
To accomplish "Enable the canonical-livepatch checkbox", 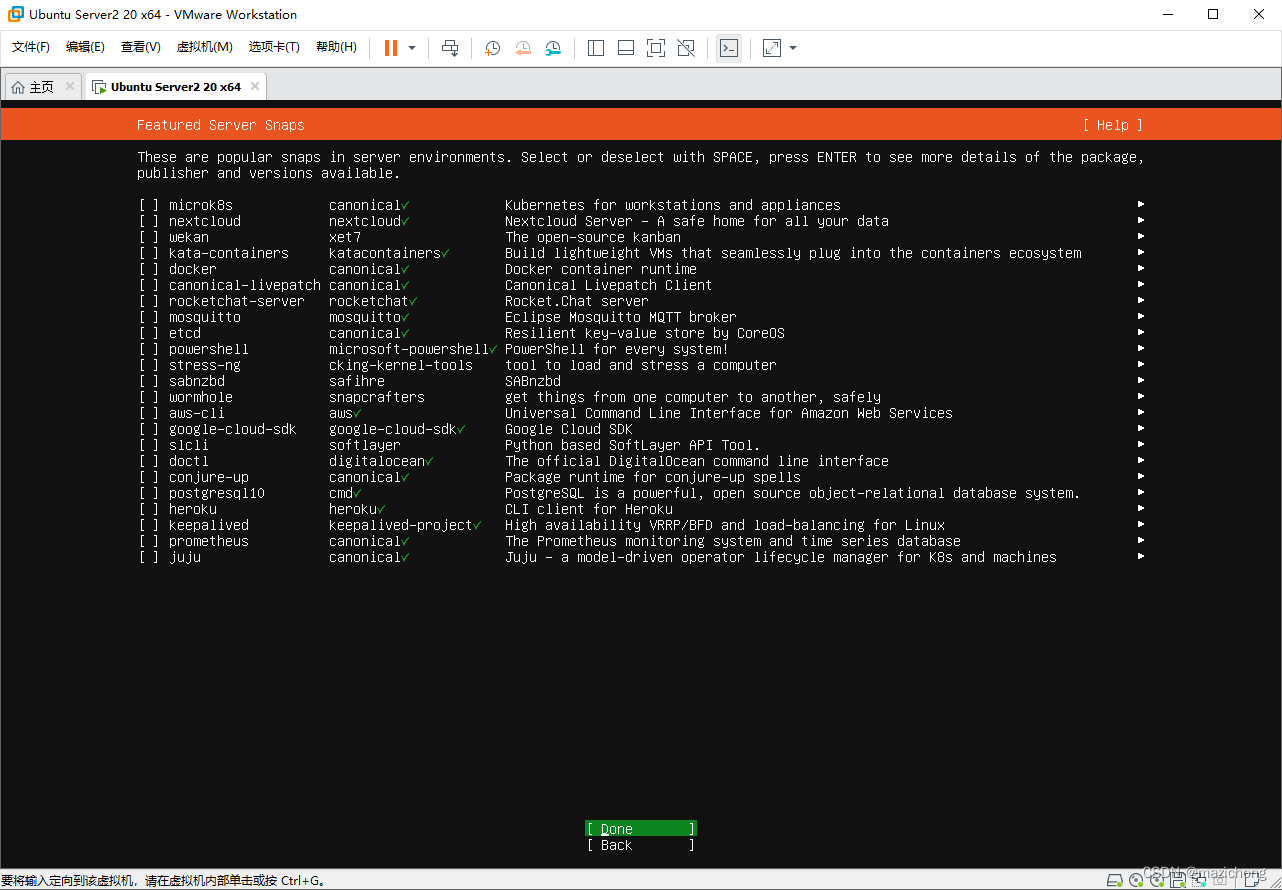I will click(149, 285).
